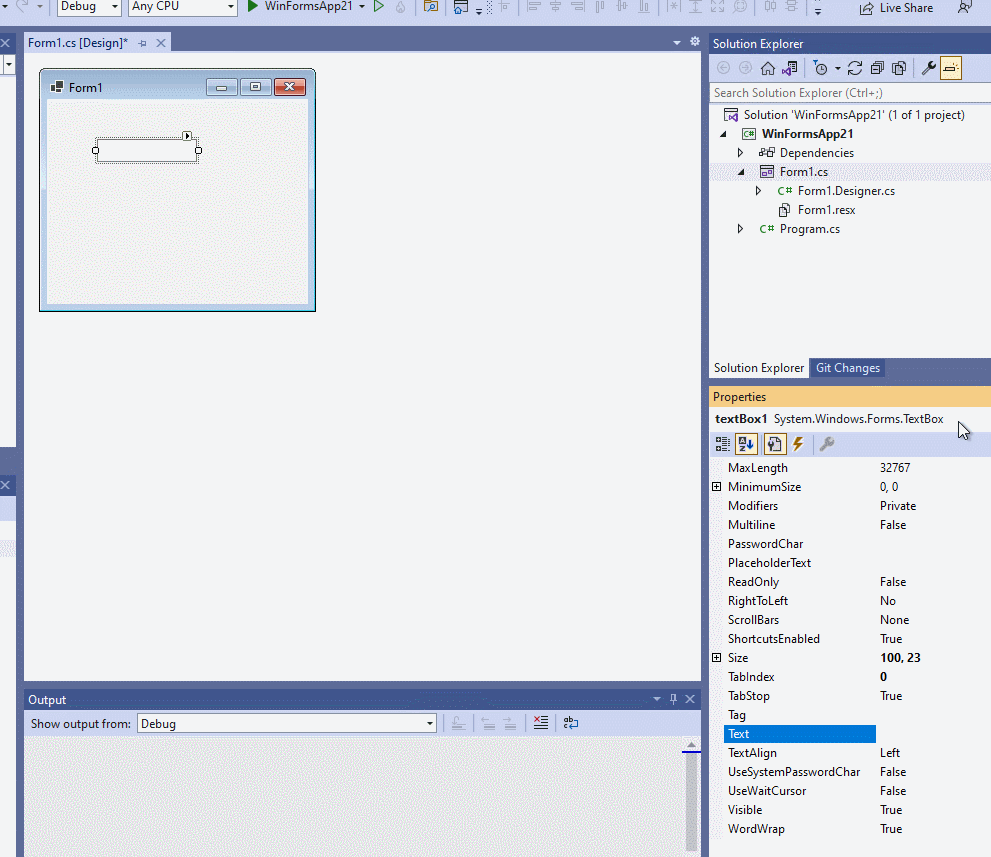Switch to the Git Changes tab
The height and width of the screenshot is (857, 991).
click(x=847, y=368)
